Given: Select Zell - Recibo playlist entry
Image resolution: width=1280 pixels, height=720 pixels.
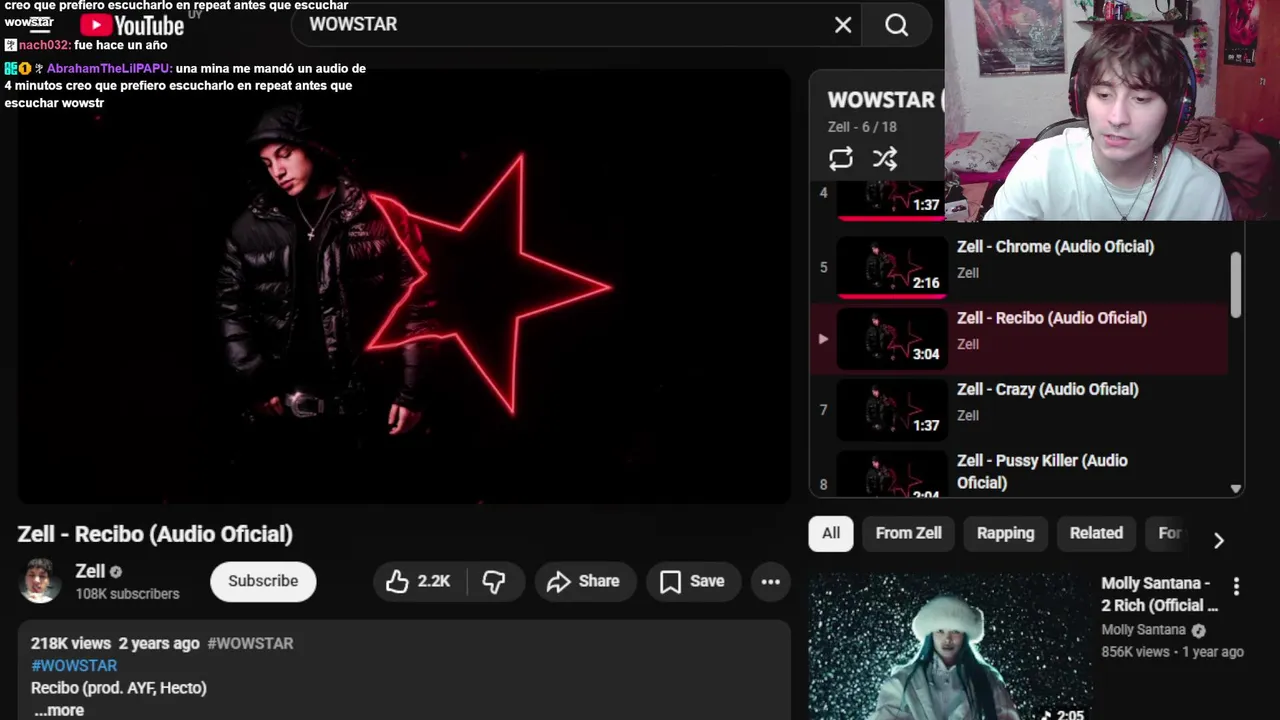Looking at the screenshot, I should point(1020,339).
